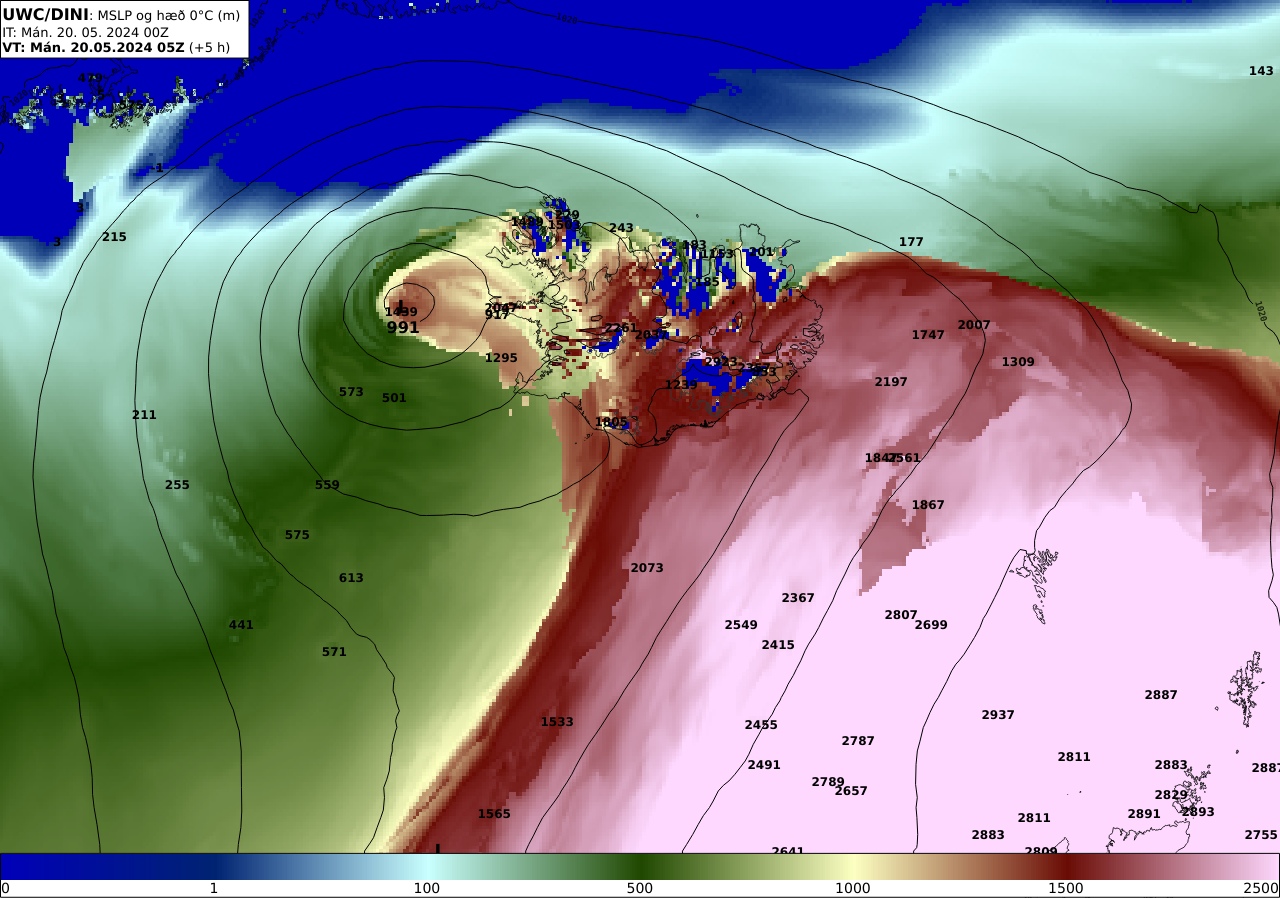Select the height value 255
Screen dimensions: 1280x898
(x=177, y=485)
